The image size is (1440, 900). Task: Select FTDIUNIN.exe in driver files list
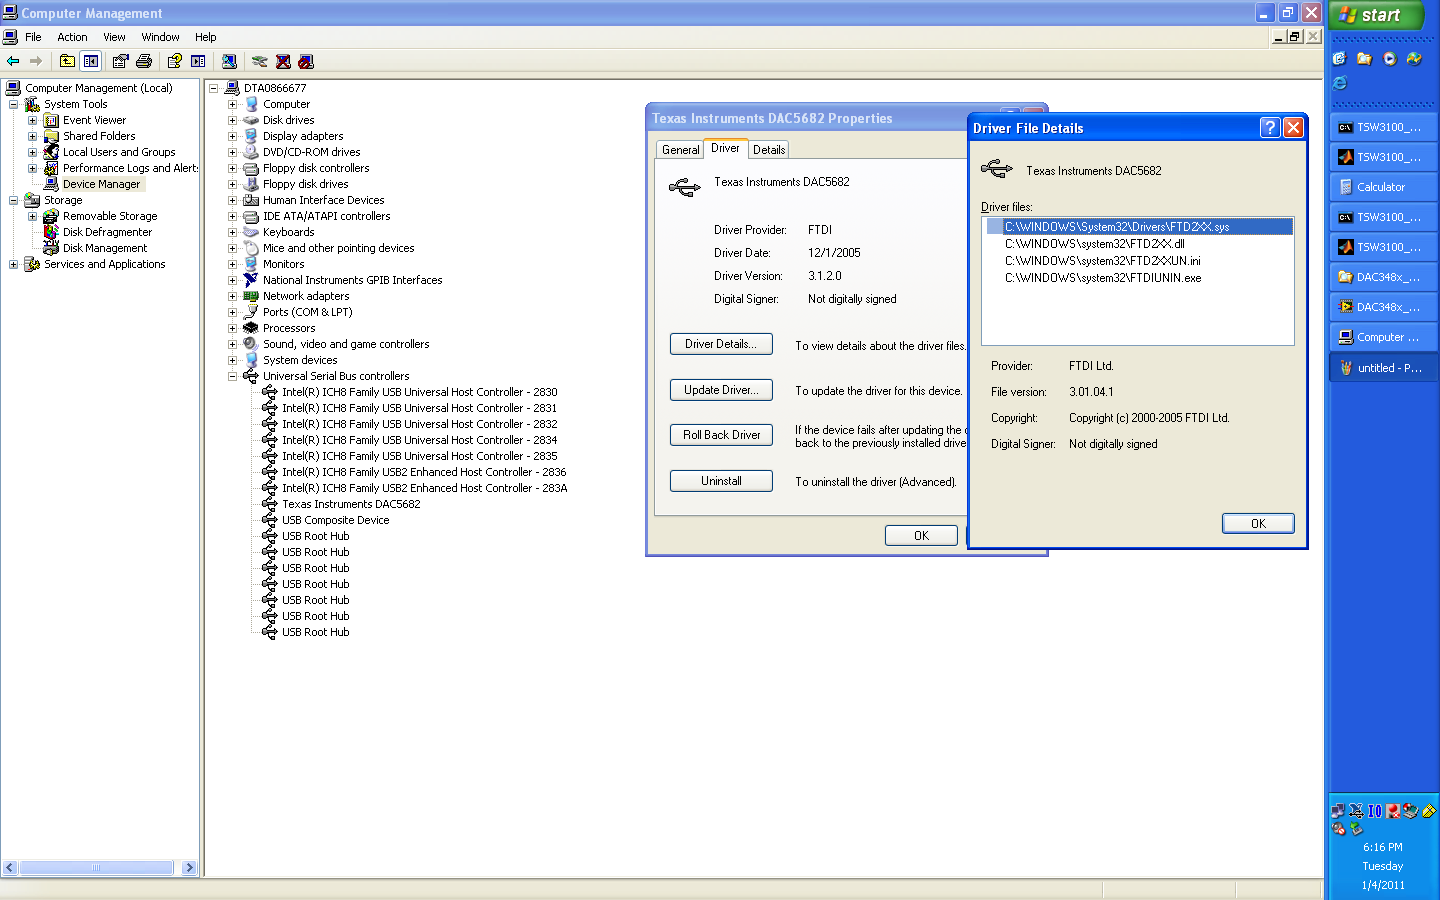[x=1103, y=278]
